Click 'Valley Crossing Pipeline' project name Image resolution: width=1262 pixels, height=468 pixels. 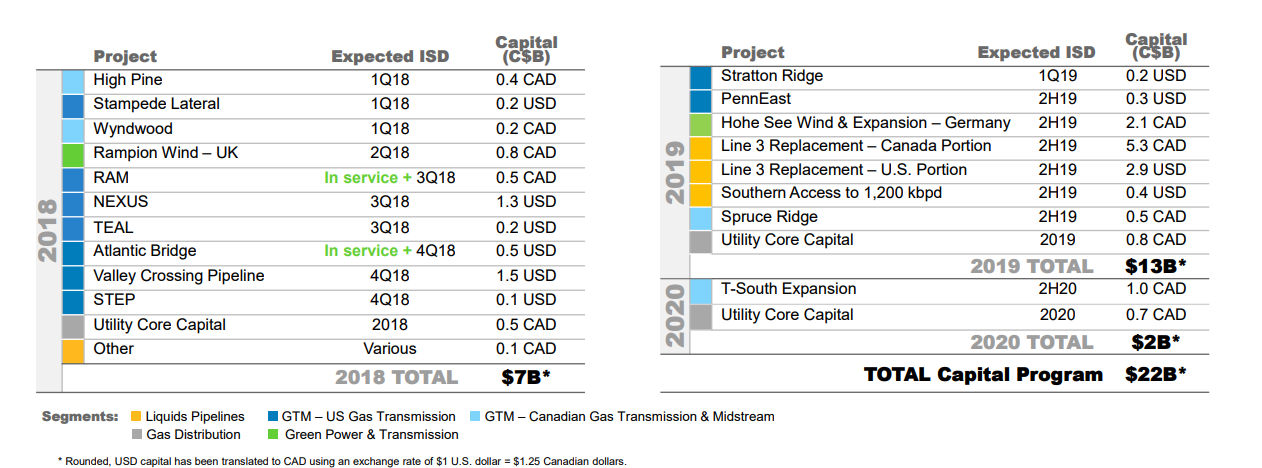[x=178, y=275]
